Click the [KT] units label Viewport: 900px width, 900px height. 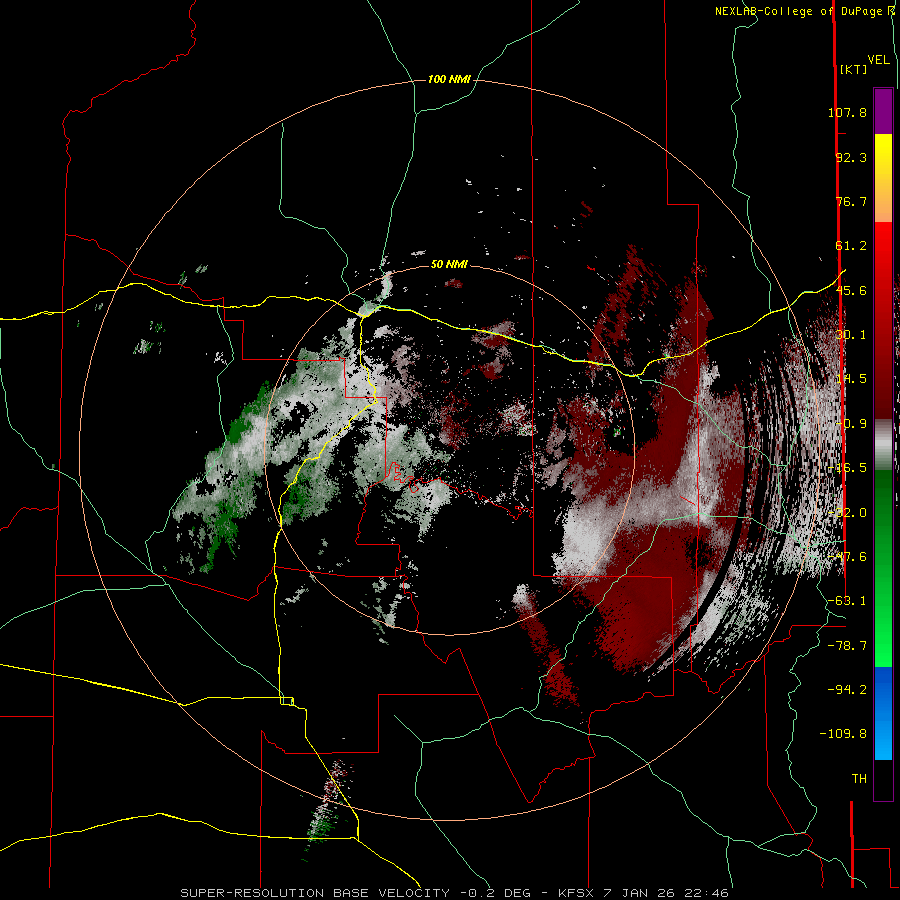(853, 69)
